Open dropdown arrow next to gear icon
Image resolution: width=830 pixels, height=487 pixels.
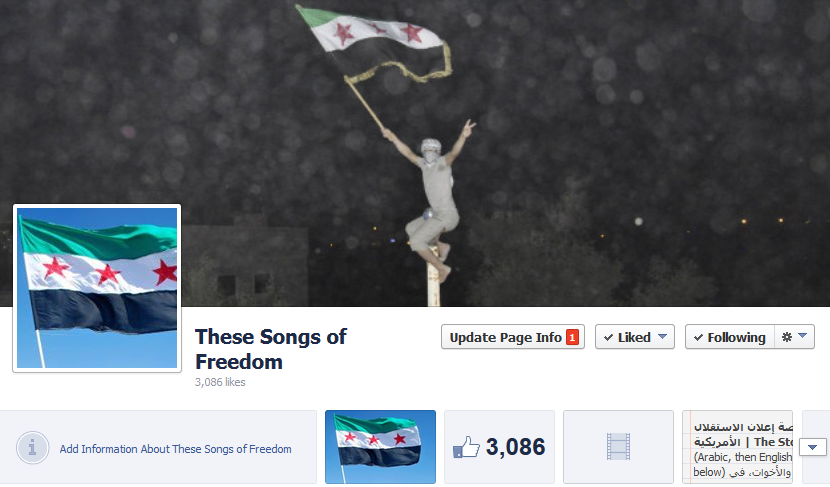[x=802, y=336]
